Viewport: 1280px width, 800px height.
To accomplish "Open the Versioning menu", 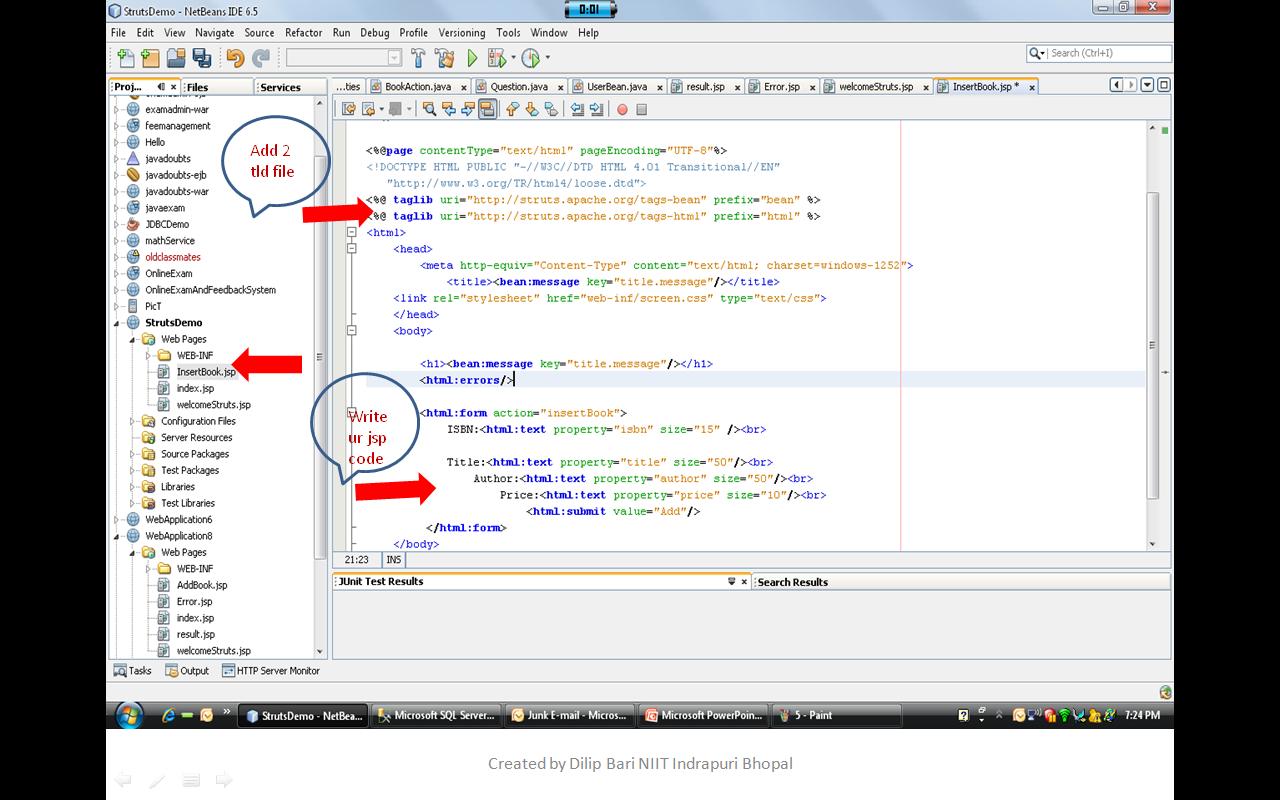I will click(462, 32).
